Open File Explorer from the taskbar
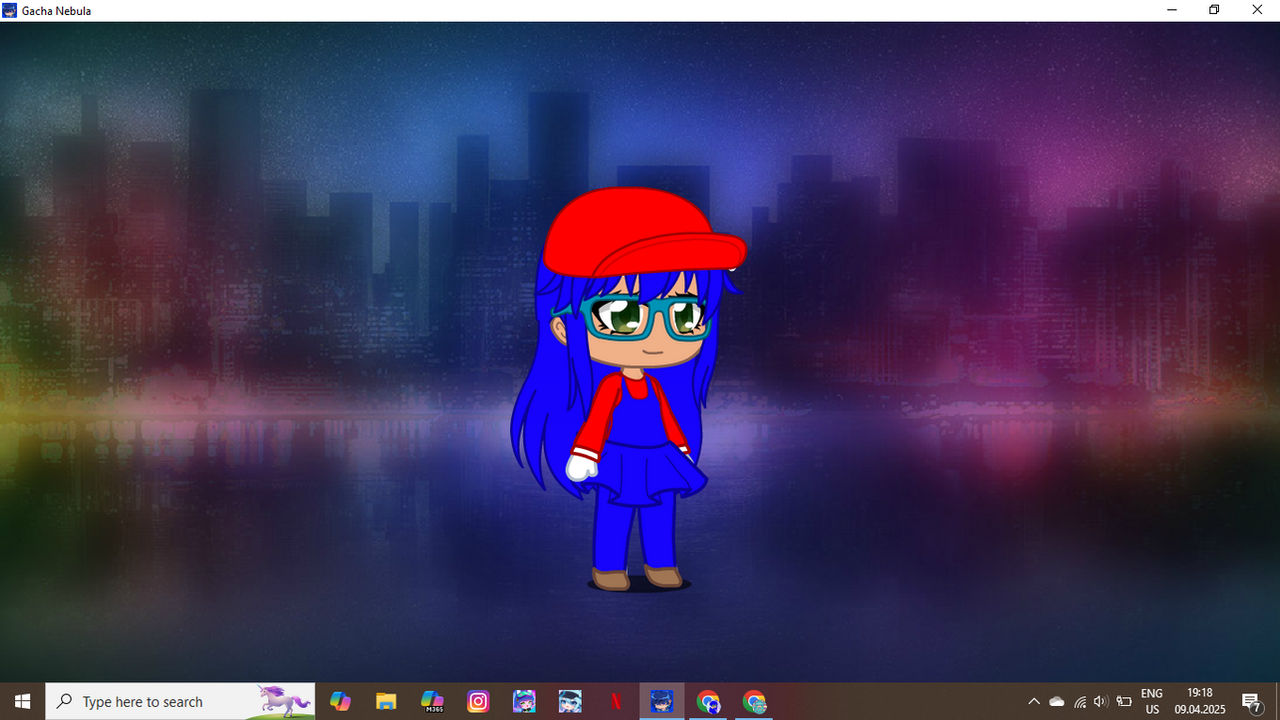The width and height of the screenshot is (1280, 720). click(386, 702)
